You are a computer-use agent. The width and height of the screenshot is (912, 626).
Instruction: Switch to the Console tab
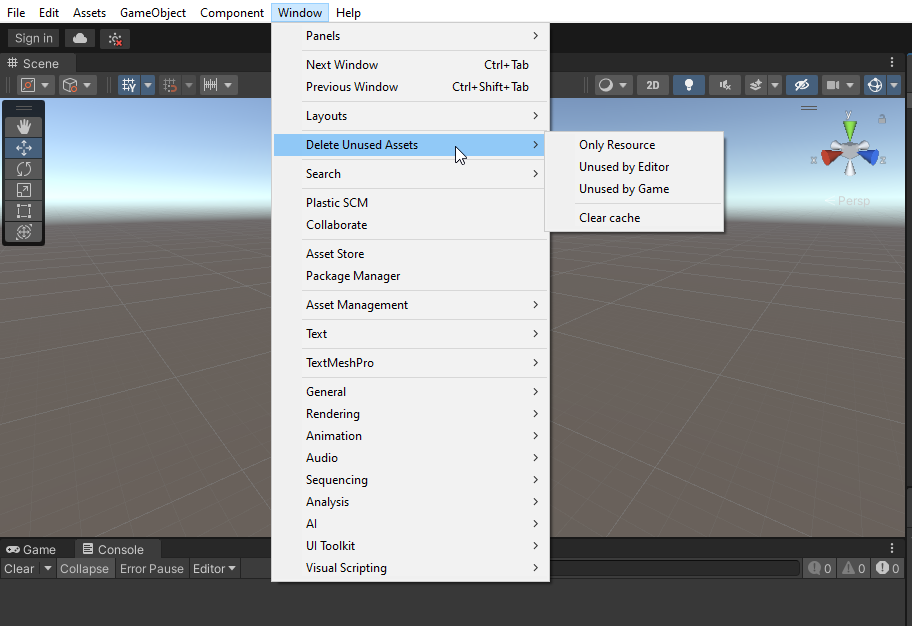[x=117, y=548]
